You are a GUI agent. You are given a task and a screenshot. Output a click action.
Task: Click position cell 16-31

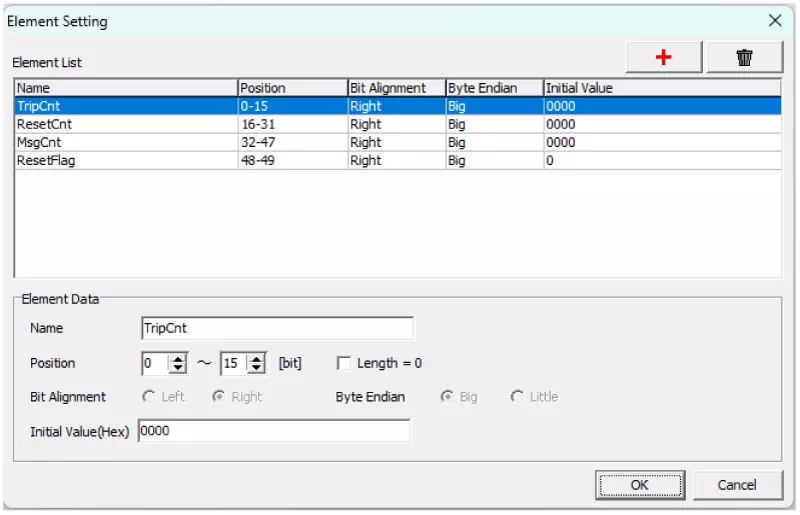click(293, 124)
